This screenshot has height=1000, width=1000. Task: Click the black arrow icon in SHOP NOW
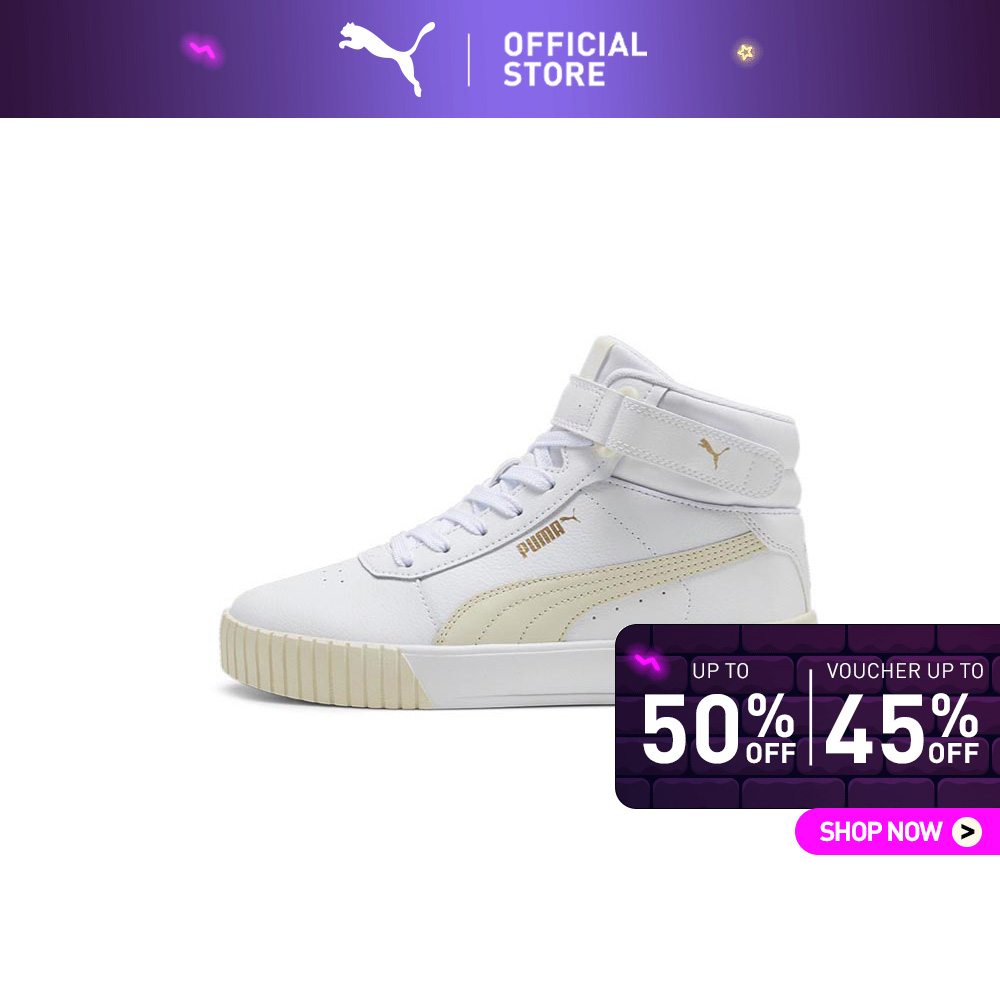pyautogui.click(x=967, y=832)
